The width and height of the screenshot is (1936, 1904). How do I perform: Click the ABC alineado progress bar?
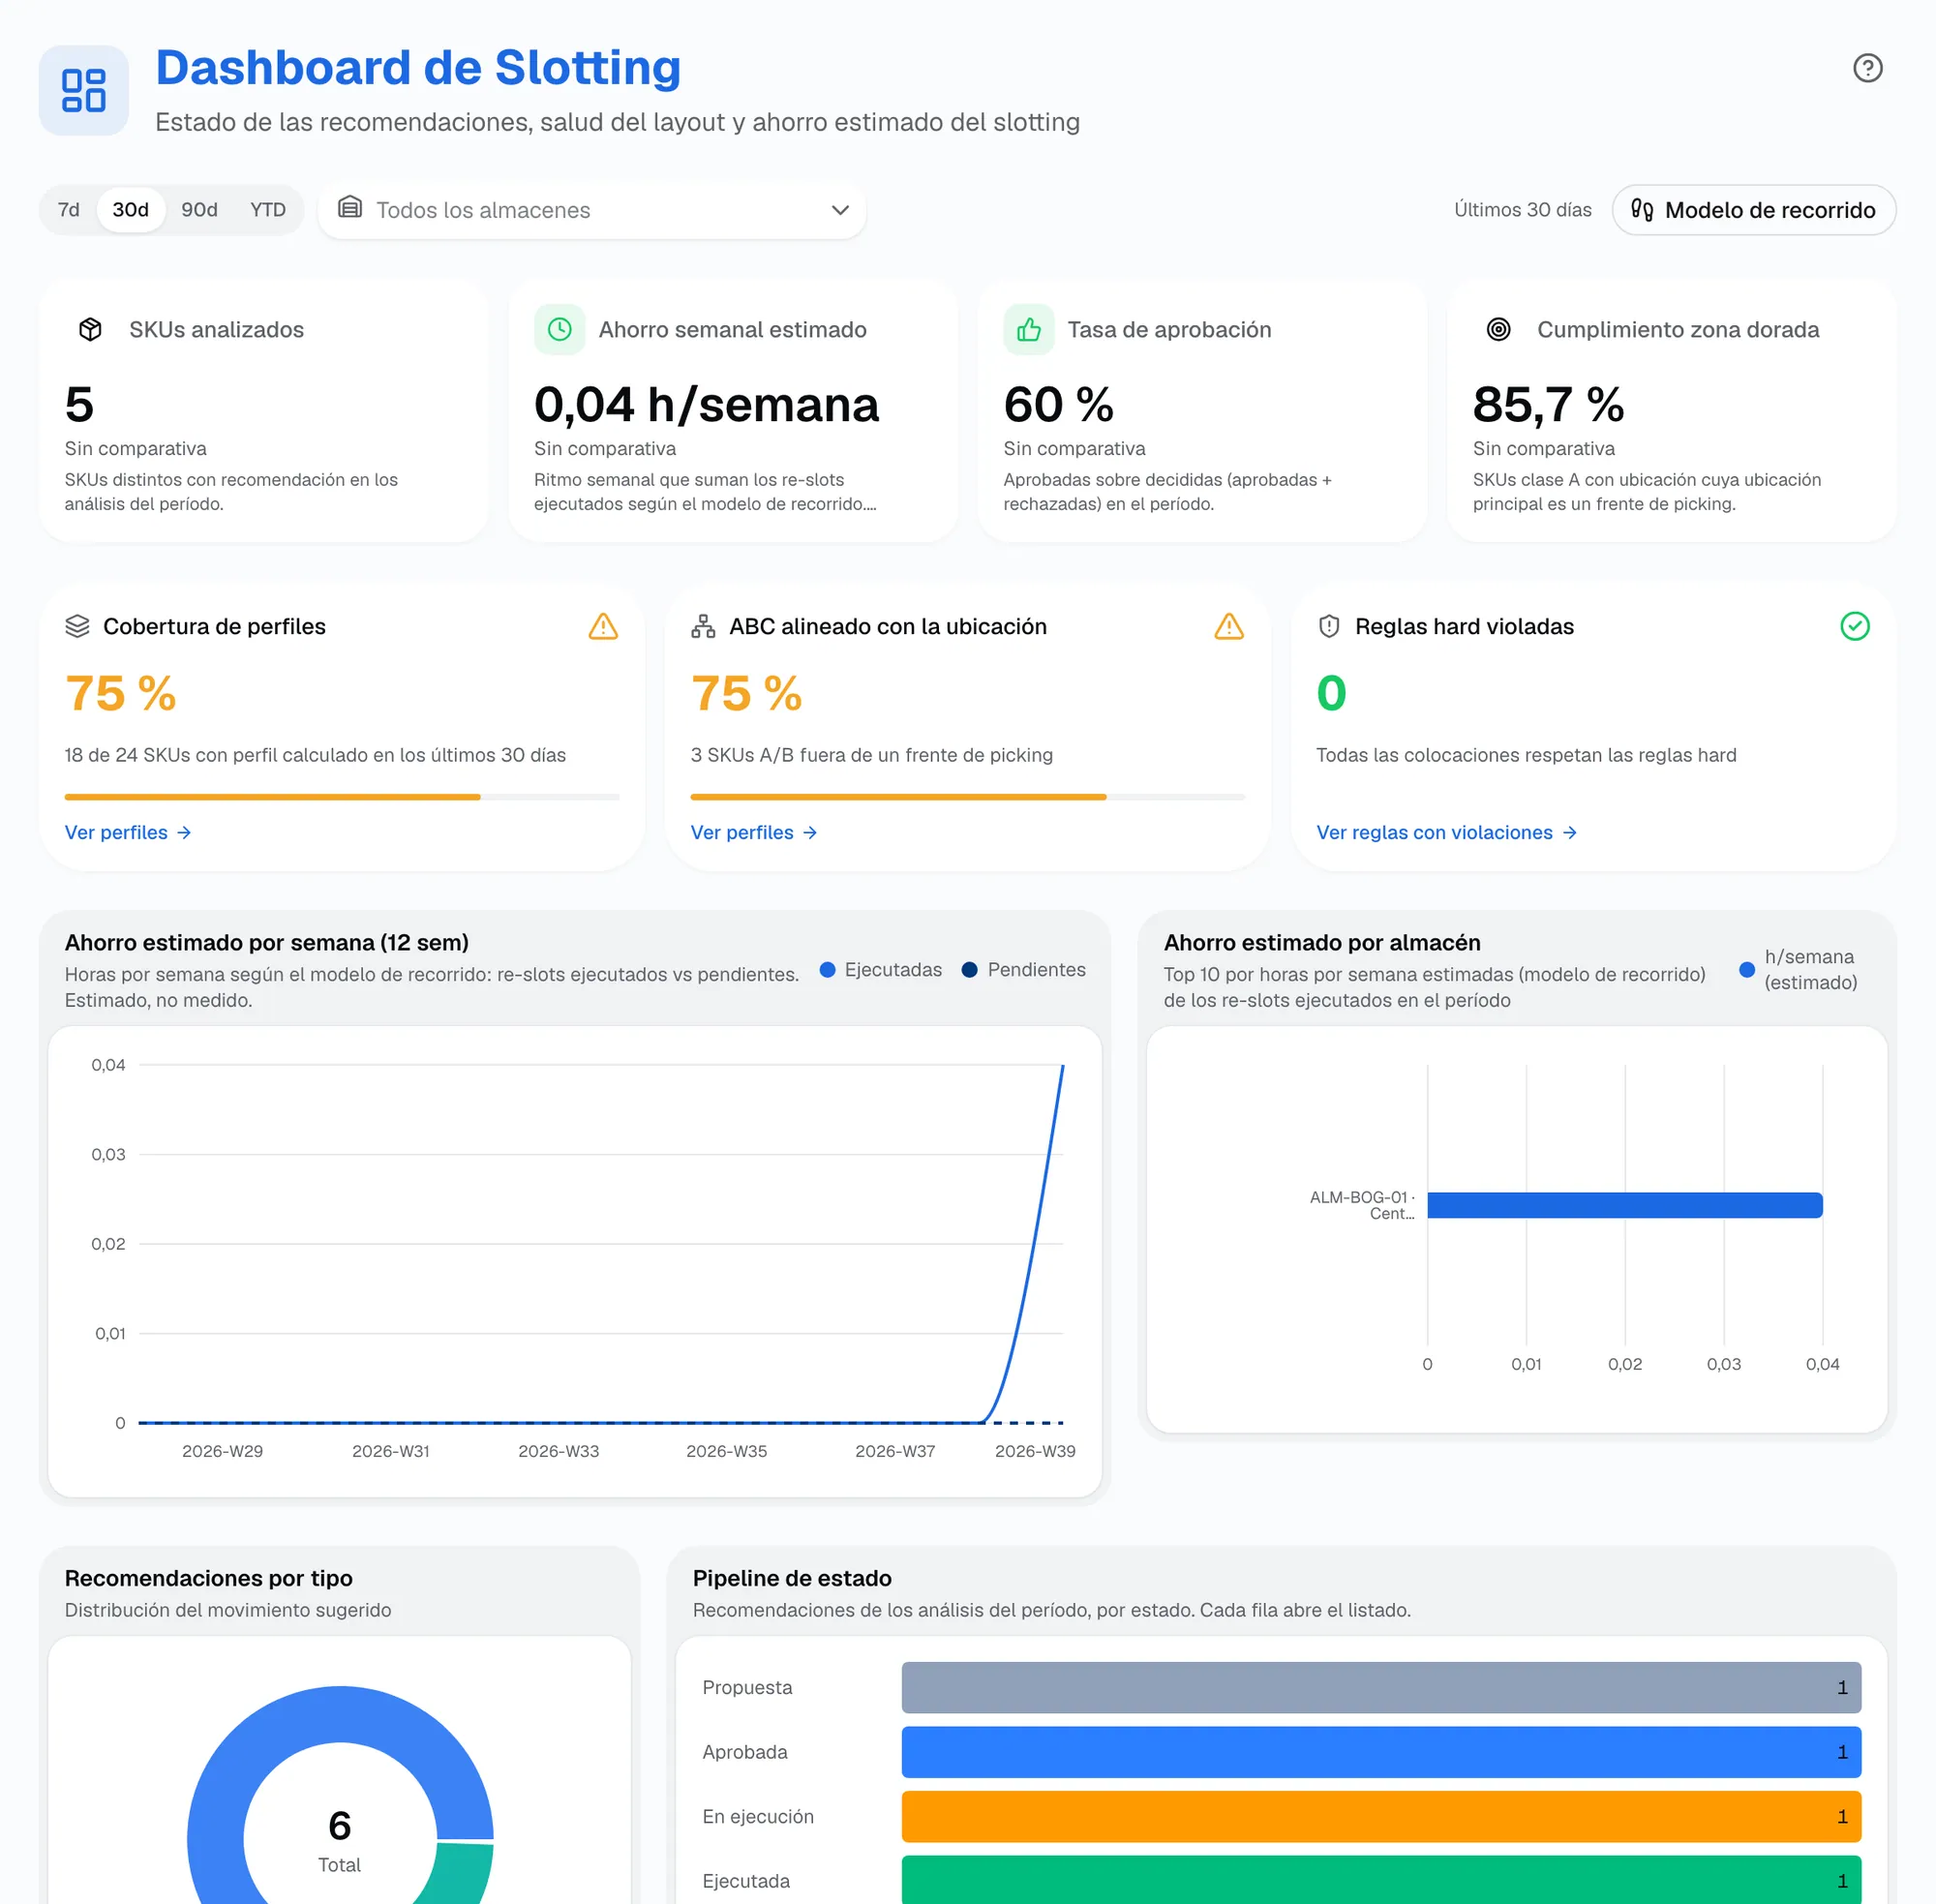[x=968, y=797]
